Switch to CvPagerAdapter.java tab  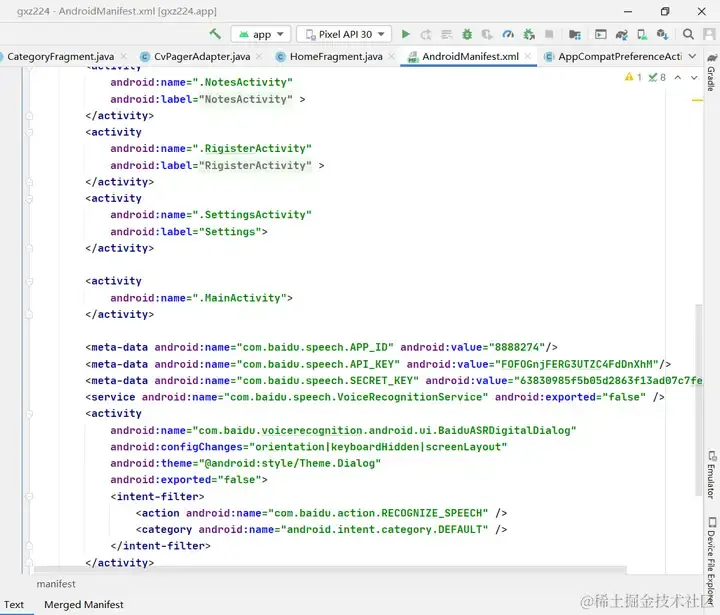click(x=202, y=56)
